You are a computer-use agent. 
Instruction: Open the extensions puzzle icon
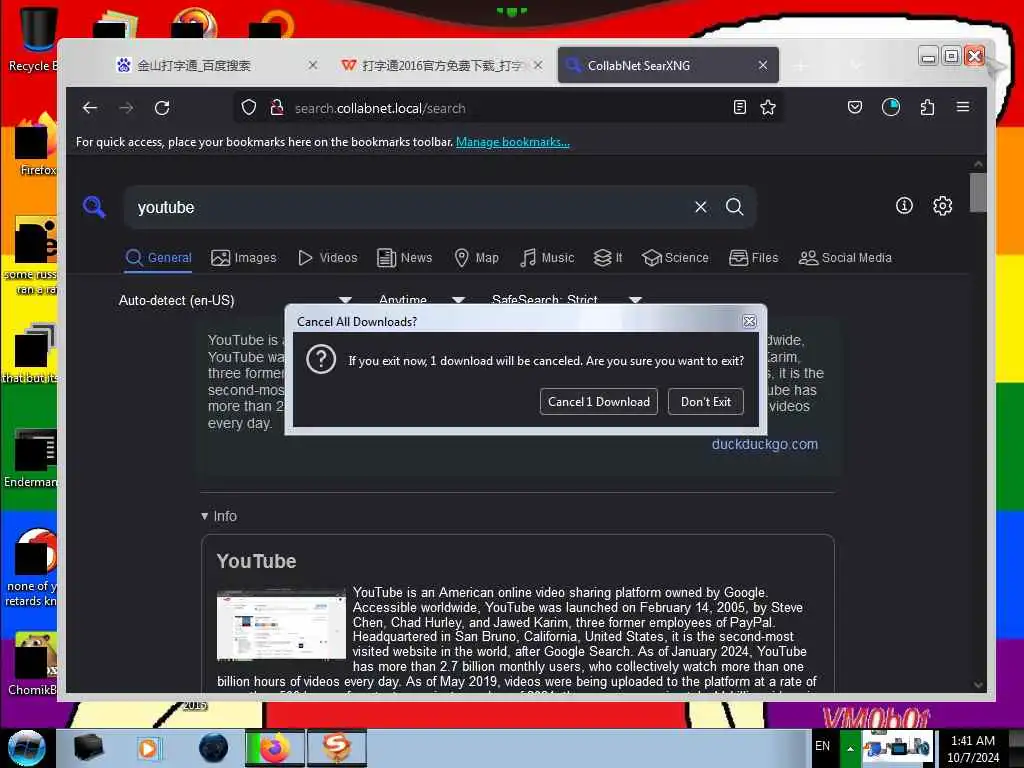coord(927,107)
